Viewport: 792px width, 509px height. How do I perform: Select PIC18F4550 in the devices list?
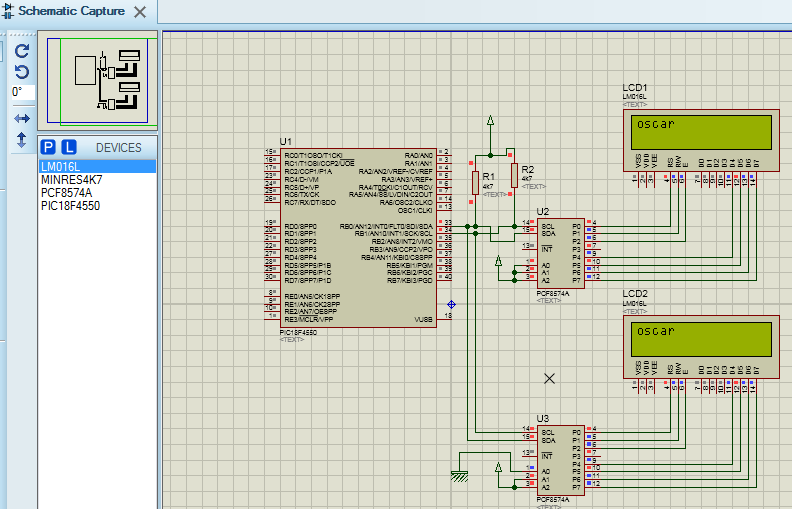click(x=97, y=206)
